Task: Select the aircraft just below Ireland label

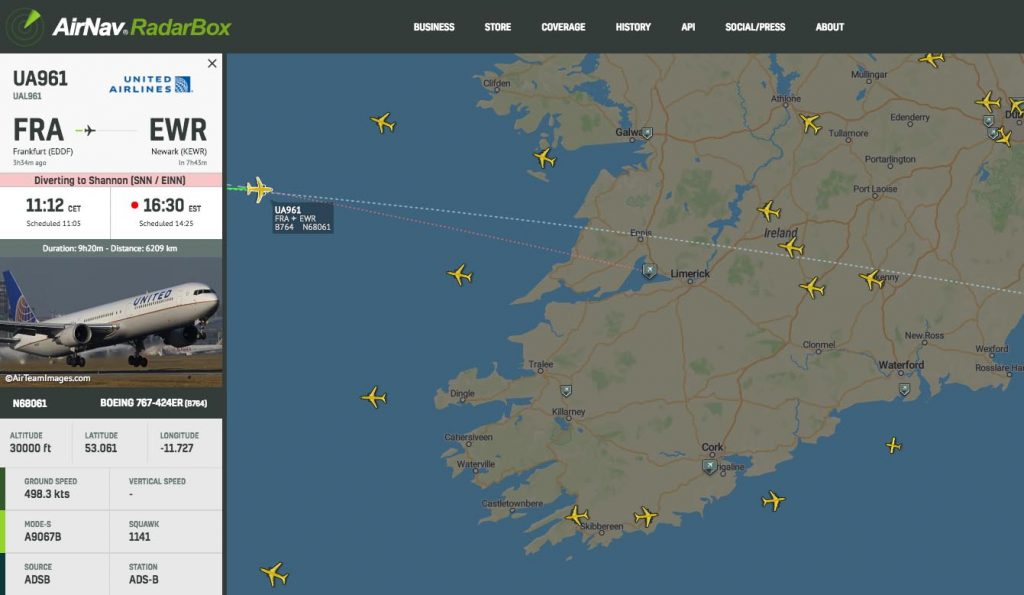Action: pyautogui.click(x=791, y=248)
